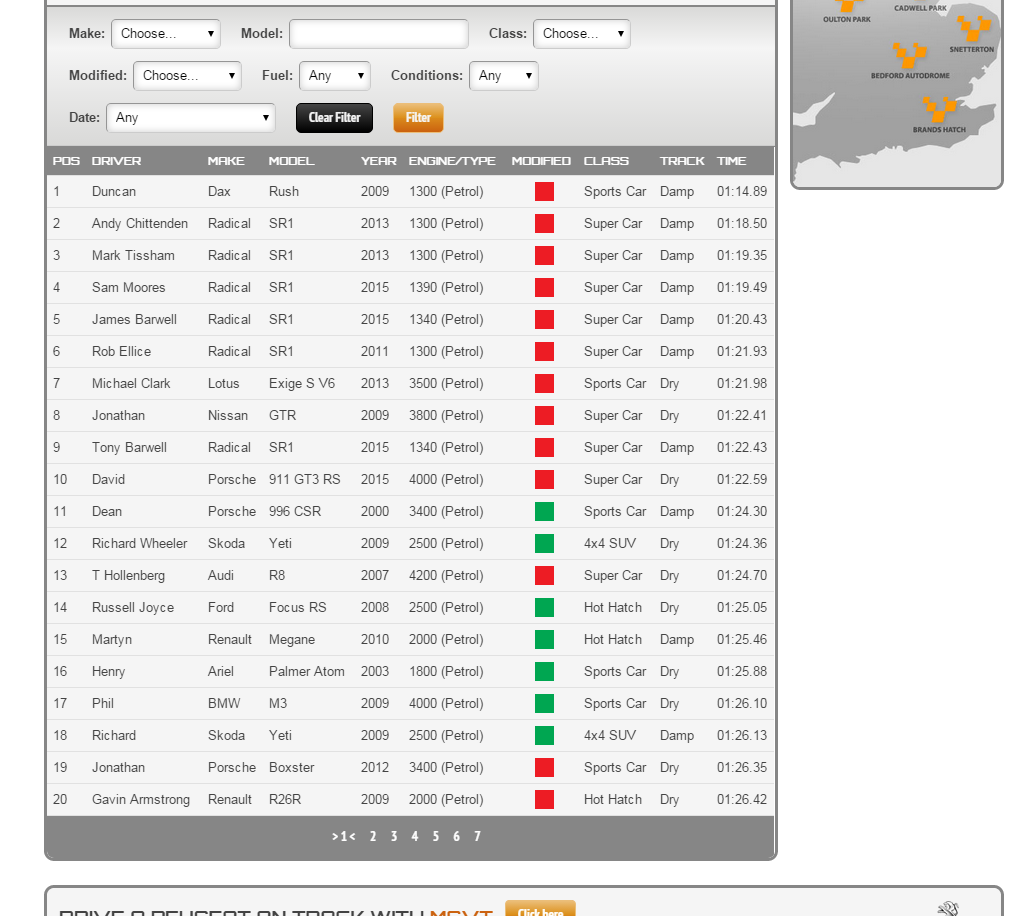The width and height of the screenshot is (1036, 916).
Task: Click lap time '01:14.89'
Action: point(742,192)
